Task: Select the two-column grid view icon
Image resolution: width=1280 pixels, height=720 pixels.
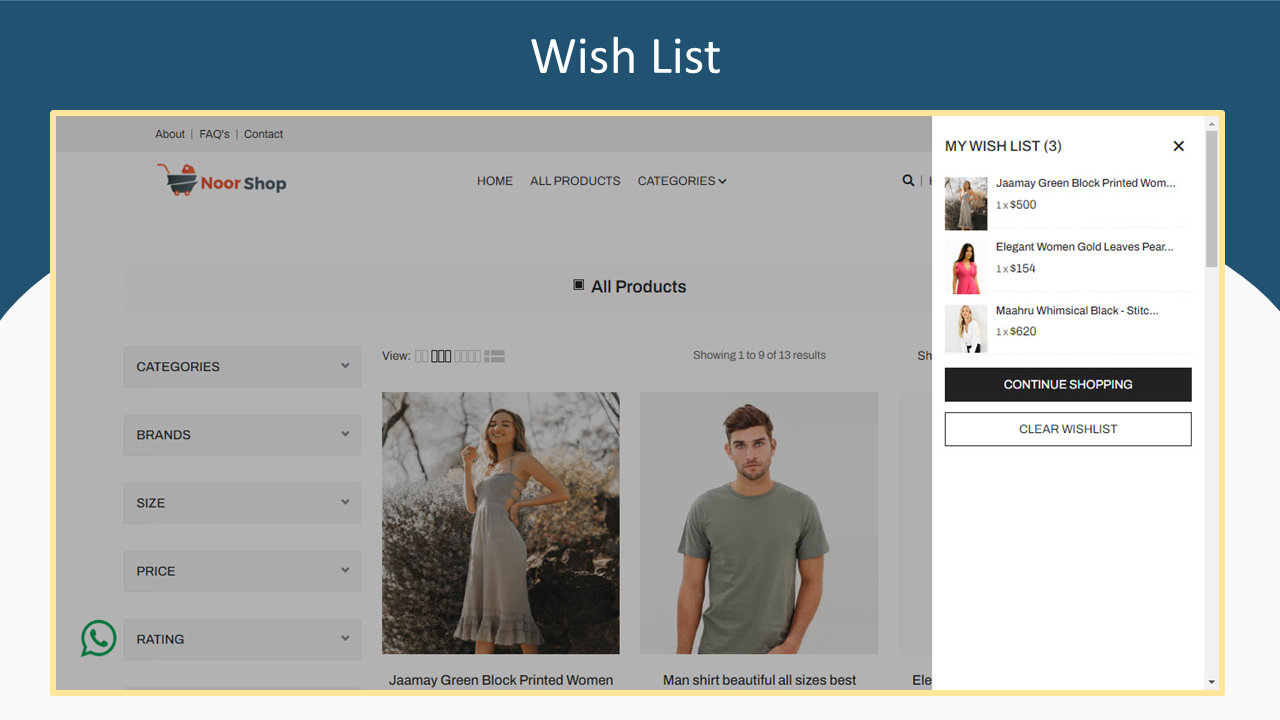Action: click(x=421, y=355)
